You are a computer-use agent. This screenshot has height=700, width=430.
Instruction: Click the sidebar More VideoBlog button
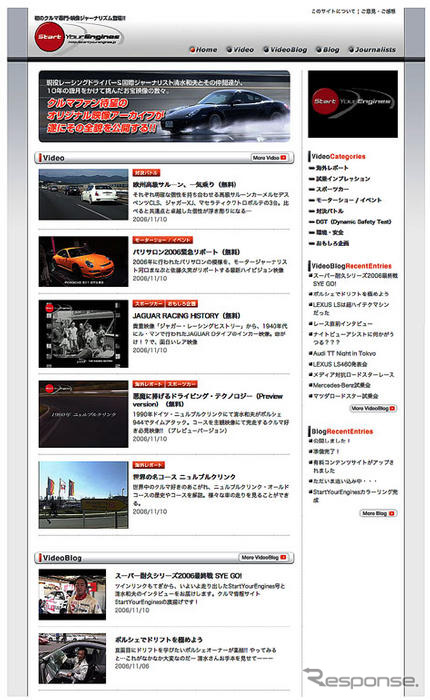point(373,408)
